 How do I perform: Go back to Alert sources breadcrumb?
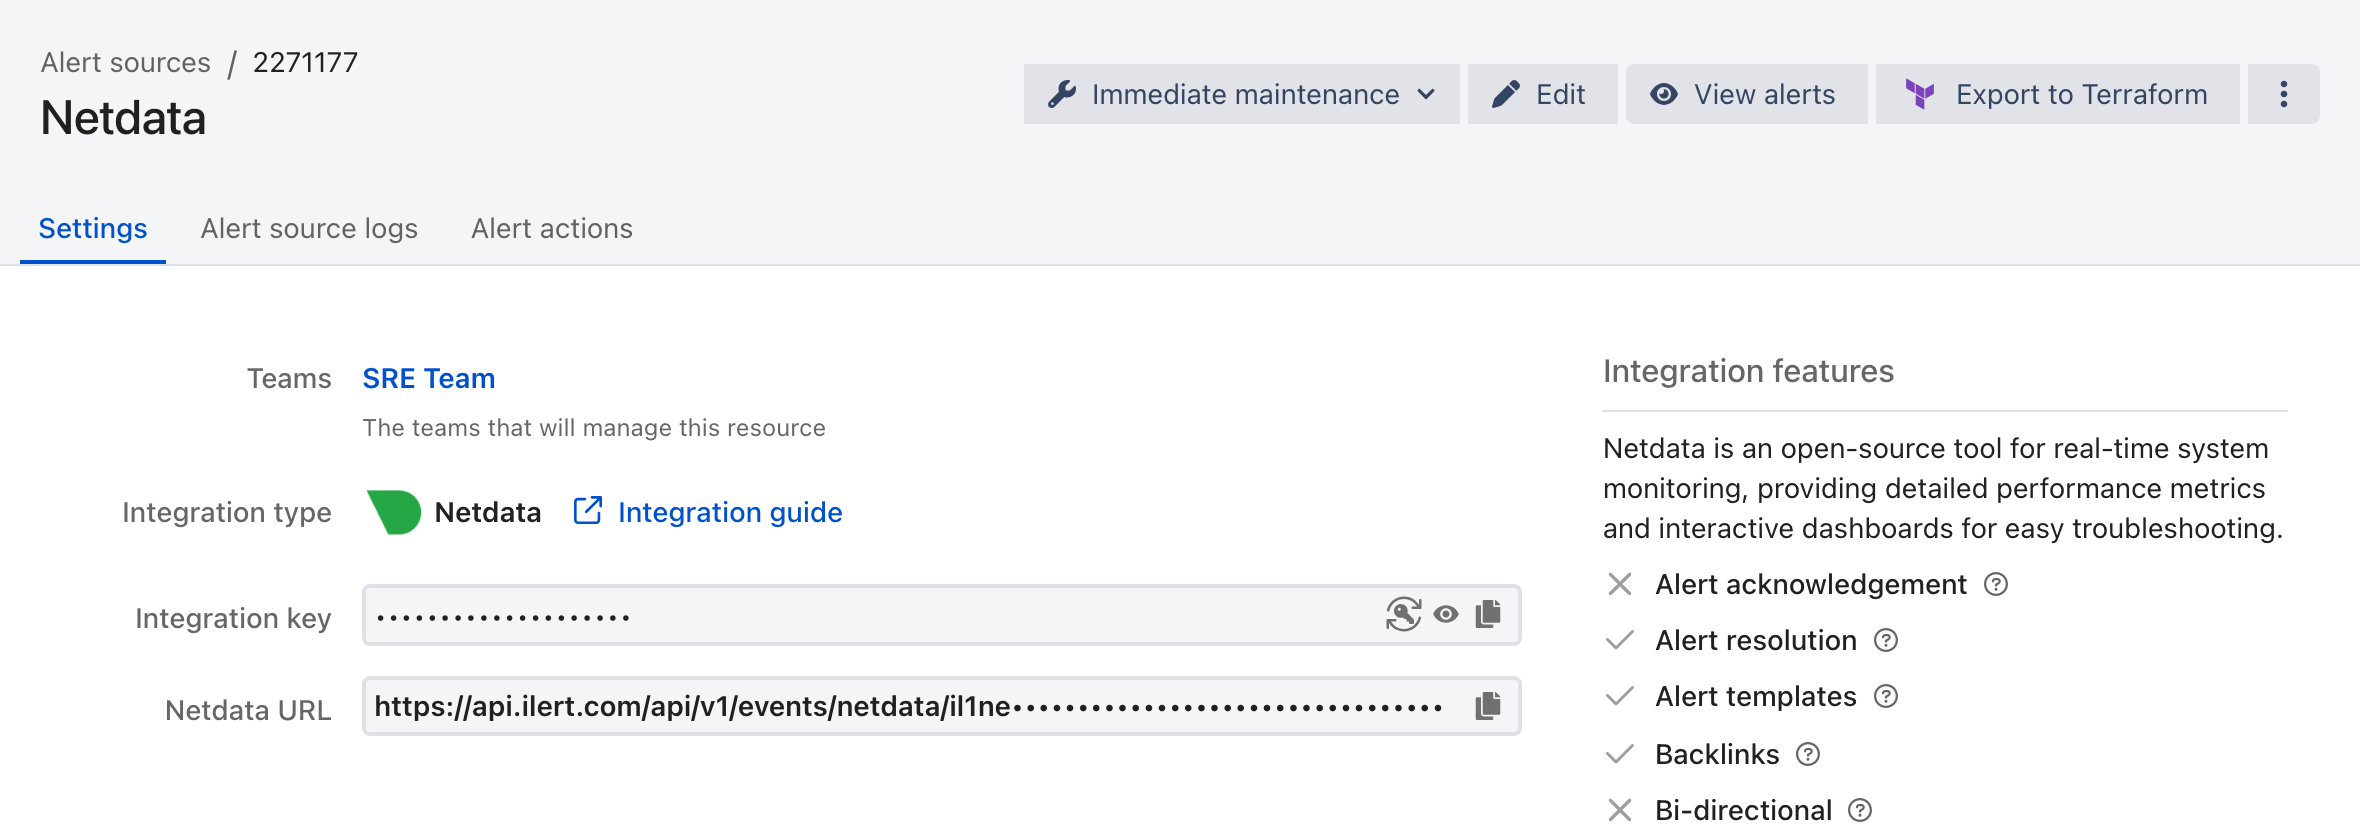pos(126,62)
